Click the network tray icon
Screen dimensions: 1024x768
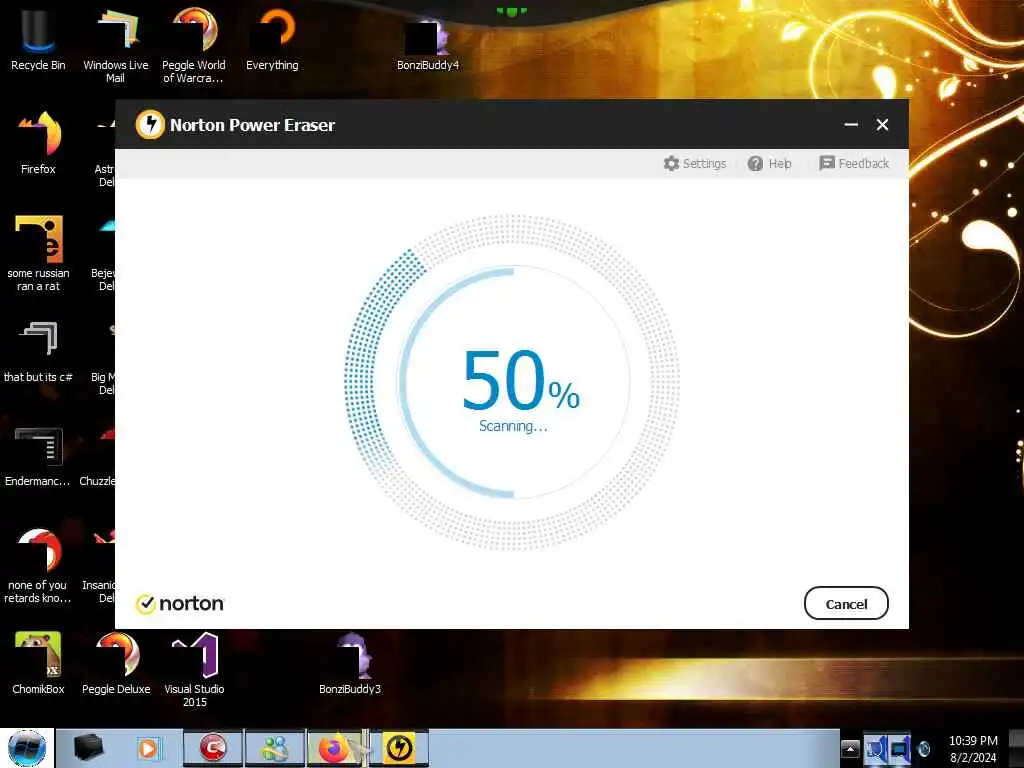tap(898, 749)
